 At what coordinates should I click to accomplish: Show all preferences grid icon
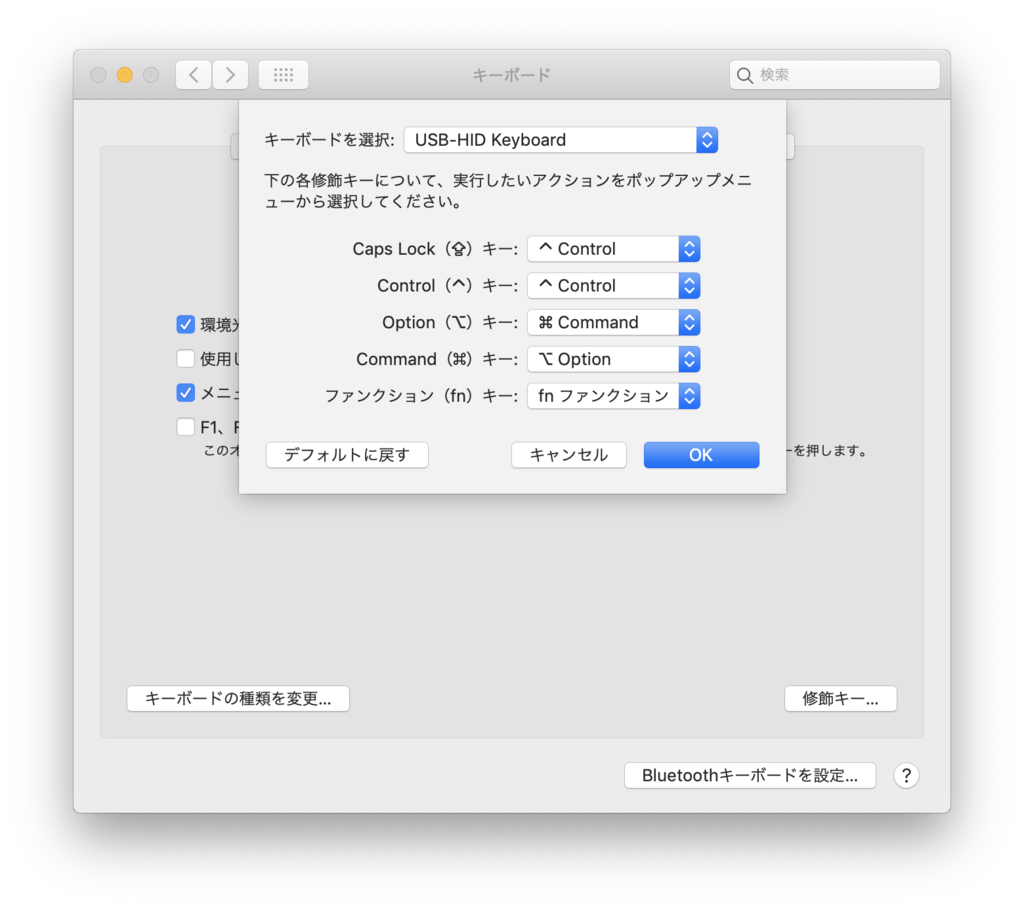point(283,75)
